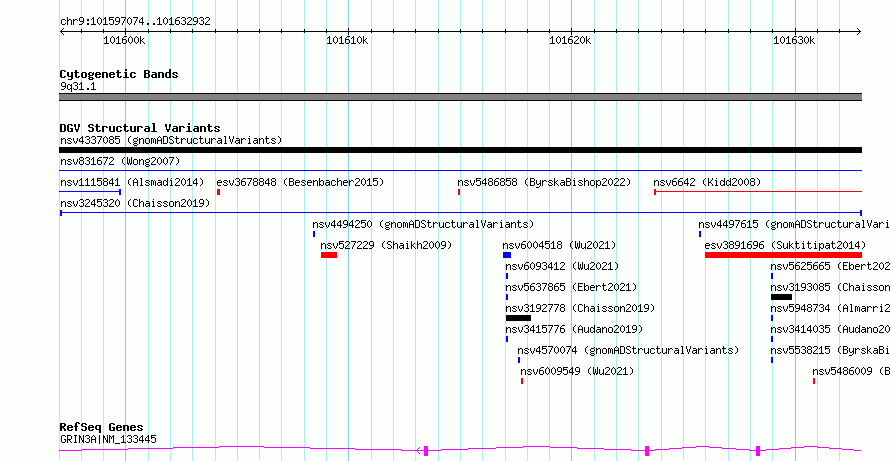This screenshot has width=890, height=461.
Task: Click the first magenta GRIN3A exon block
Action: 426,451
